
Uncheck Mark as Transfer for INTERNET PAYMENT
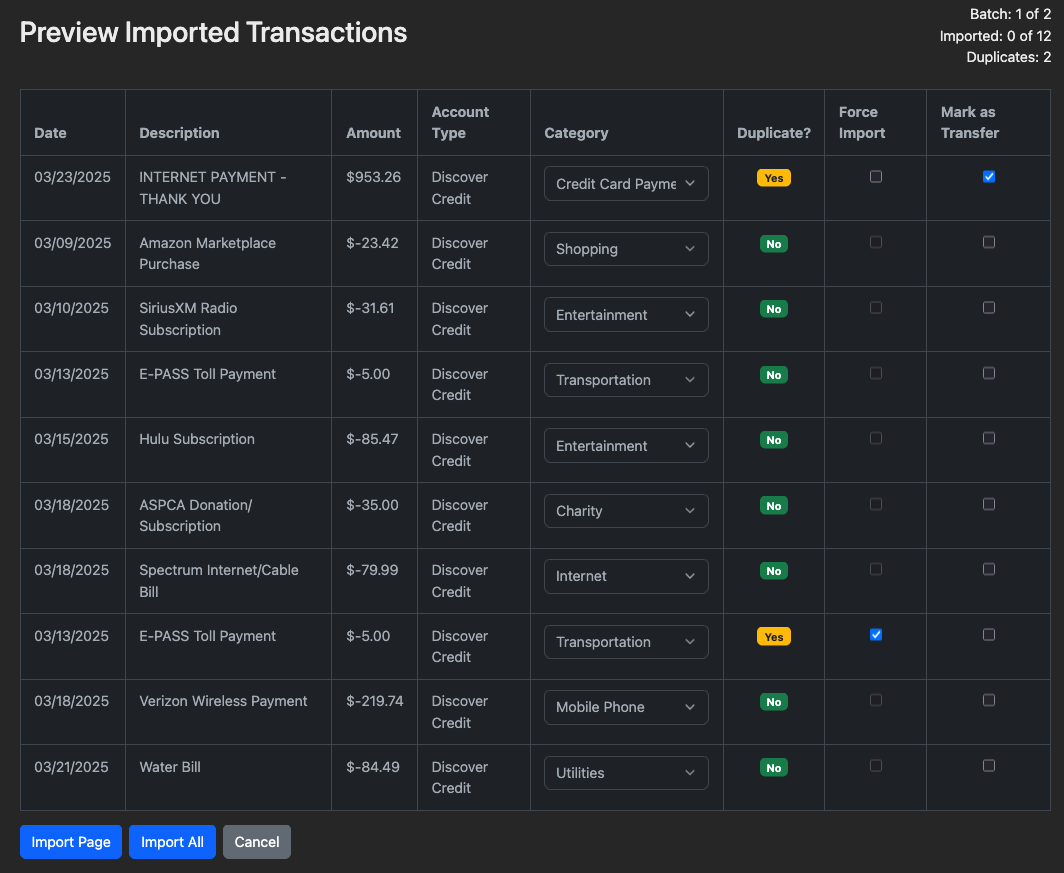tap(989, 177)
